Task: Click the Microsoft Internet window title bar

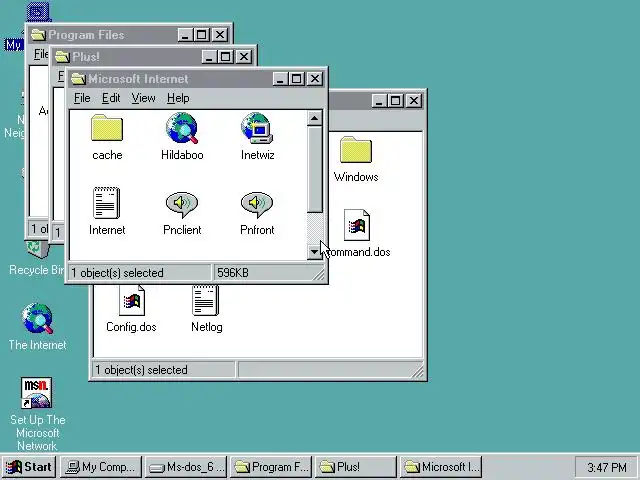Action: [x=196, y=79]
